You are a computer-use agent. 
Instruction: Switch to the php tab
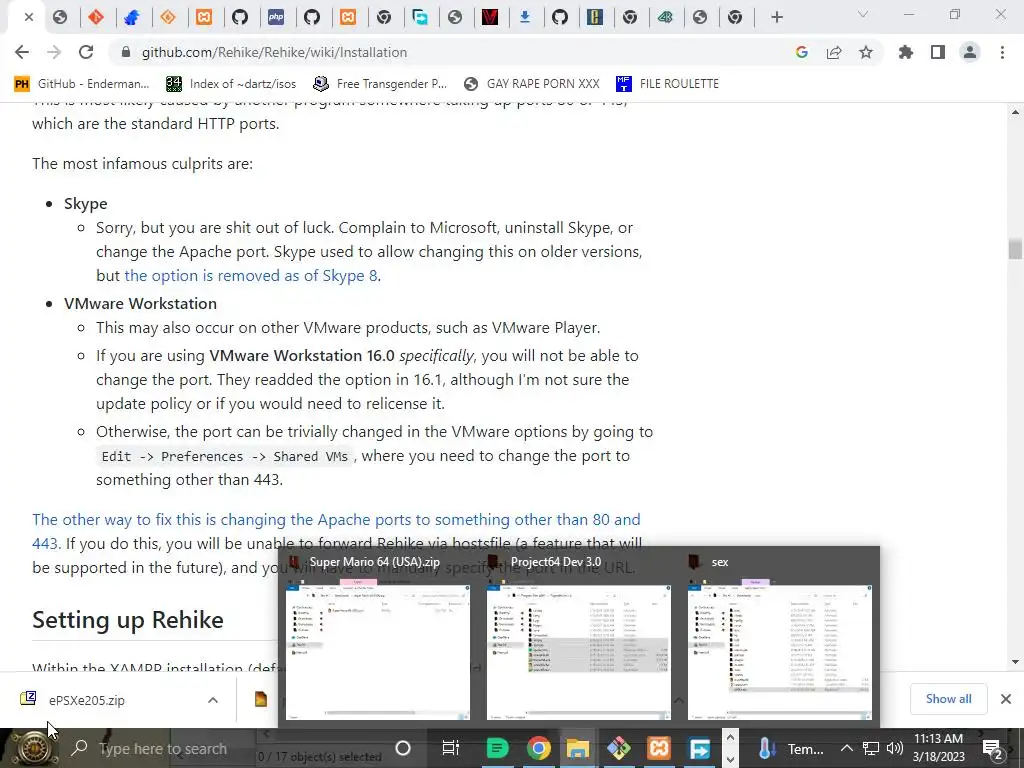click(x=276, y=17)
